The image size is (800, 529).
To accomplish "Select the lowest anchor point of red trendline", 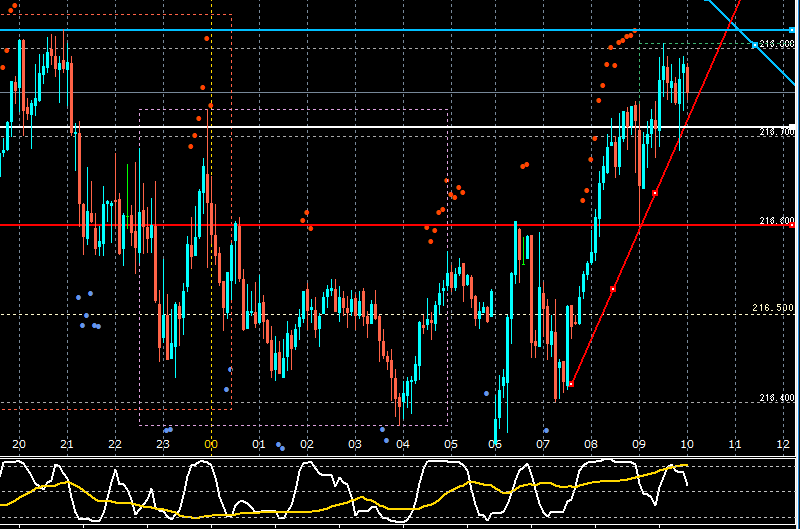I will tap(571, 384).
